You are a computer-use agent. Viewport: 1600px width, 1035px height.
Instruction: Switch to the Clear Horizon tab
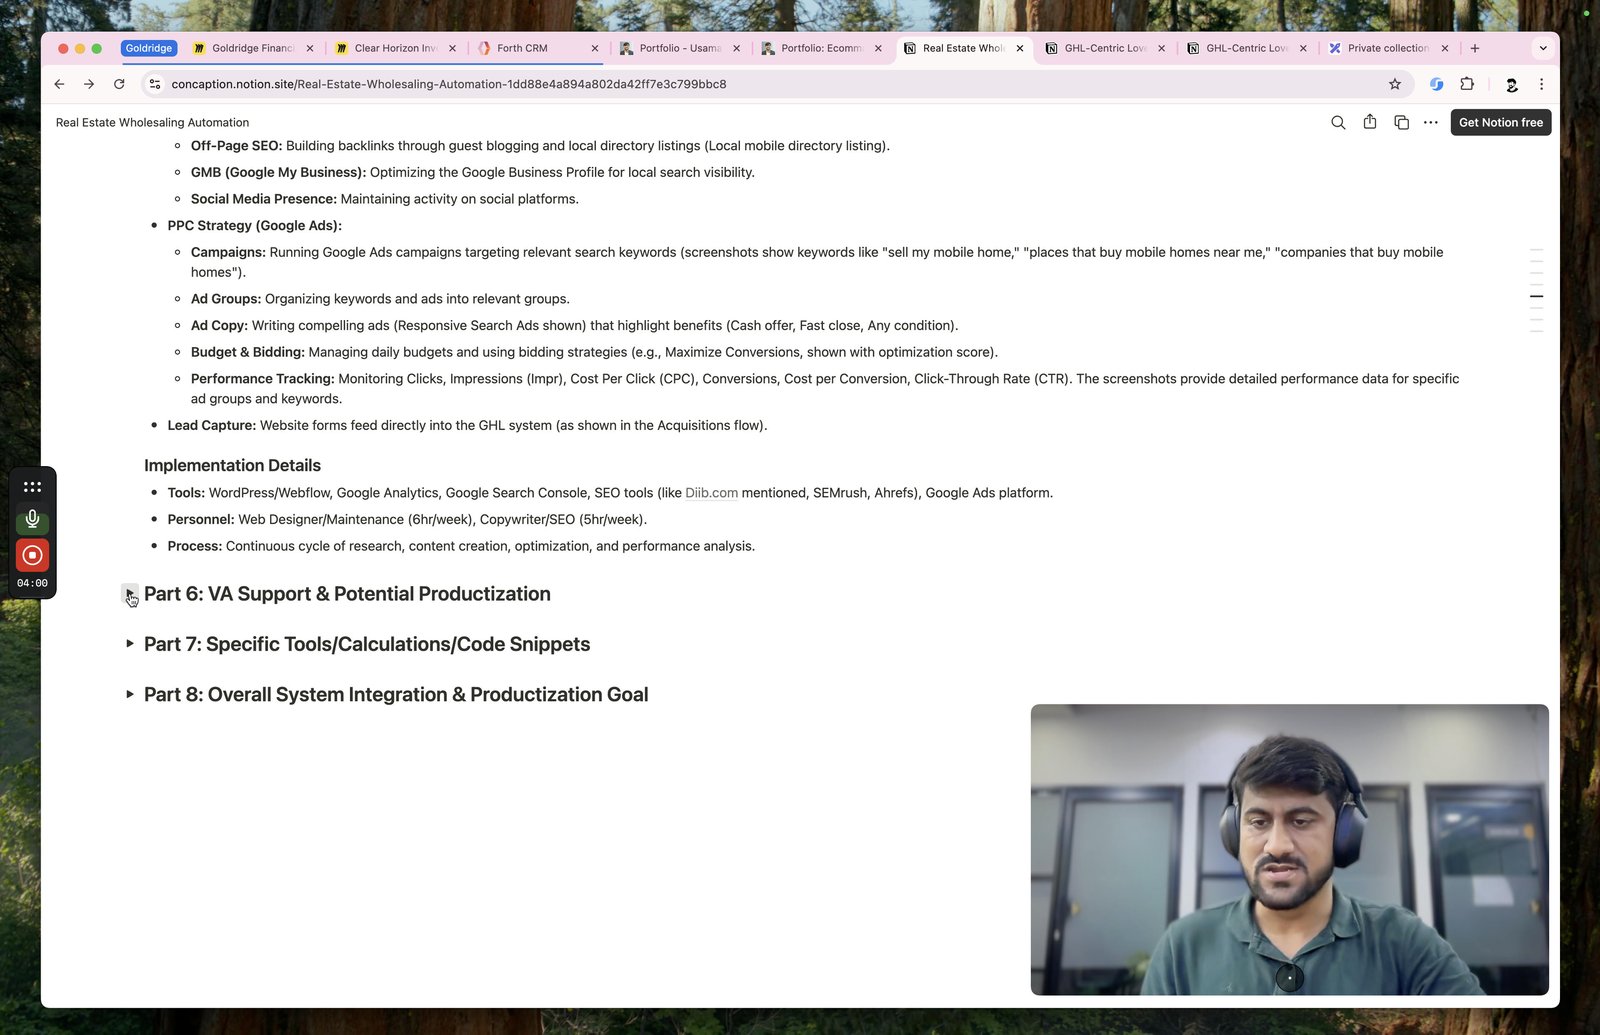click(395, 48)
